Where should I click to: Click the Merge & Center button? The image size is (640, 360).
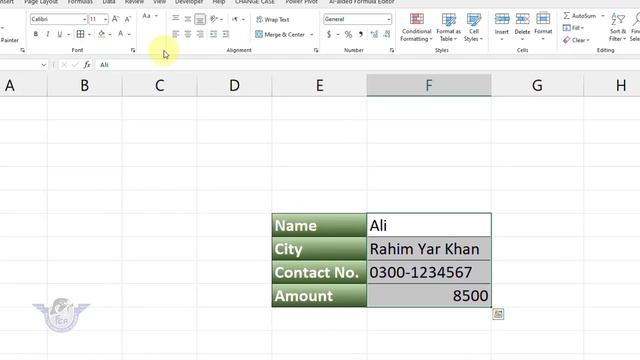click(x=280, y=35)
